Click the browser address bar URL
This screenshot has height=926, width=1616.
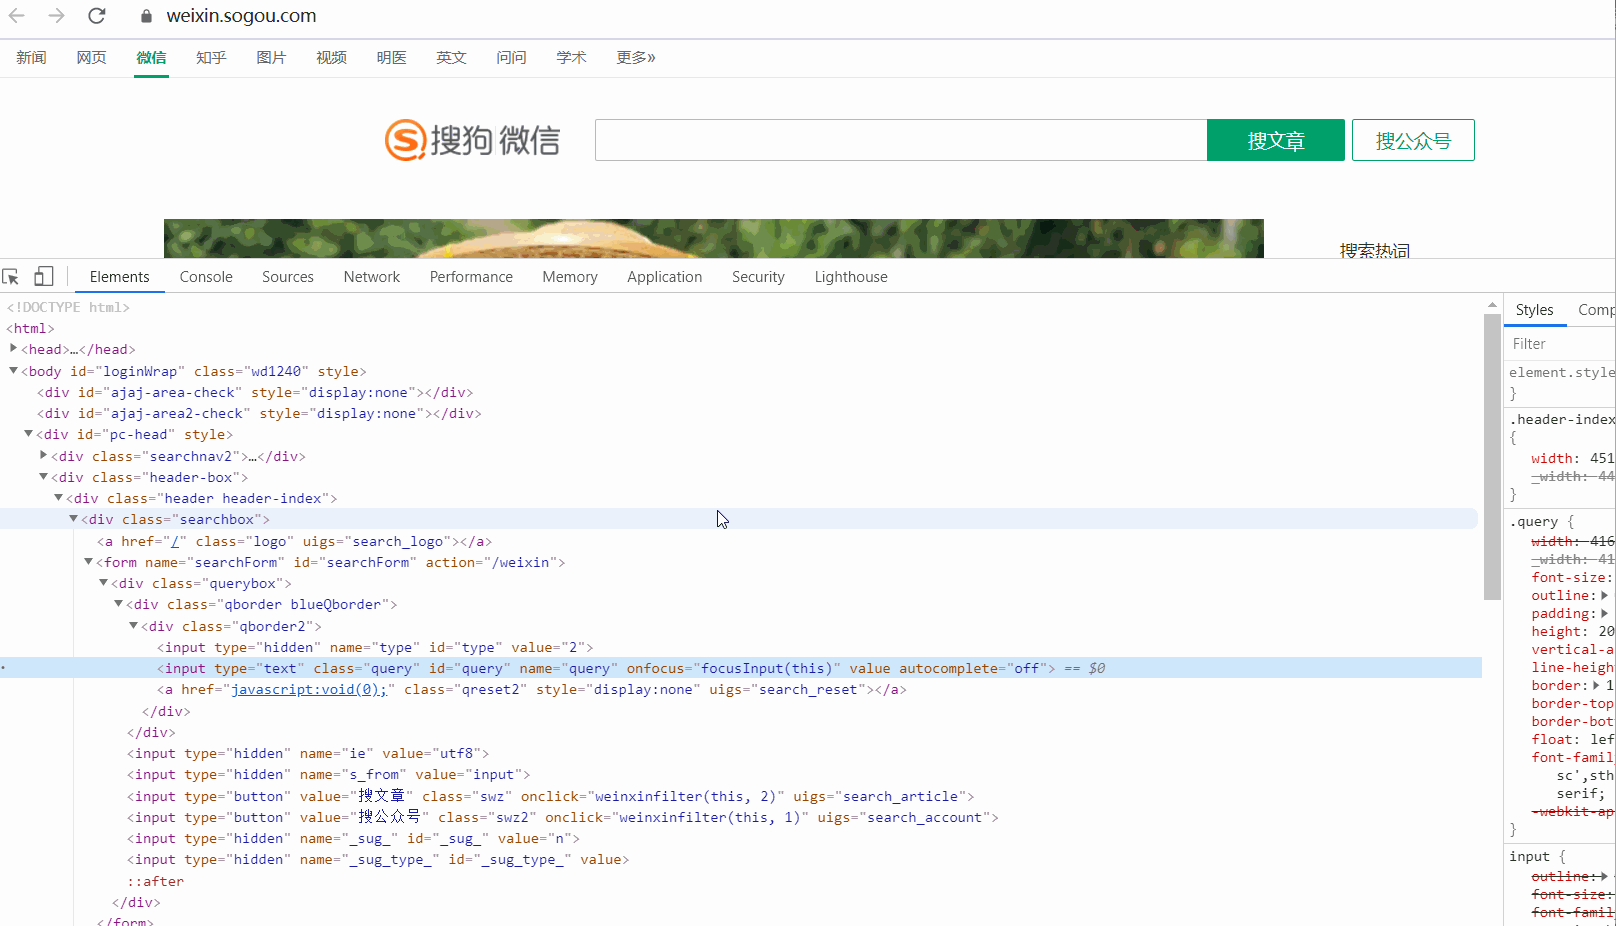241,16
